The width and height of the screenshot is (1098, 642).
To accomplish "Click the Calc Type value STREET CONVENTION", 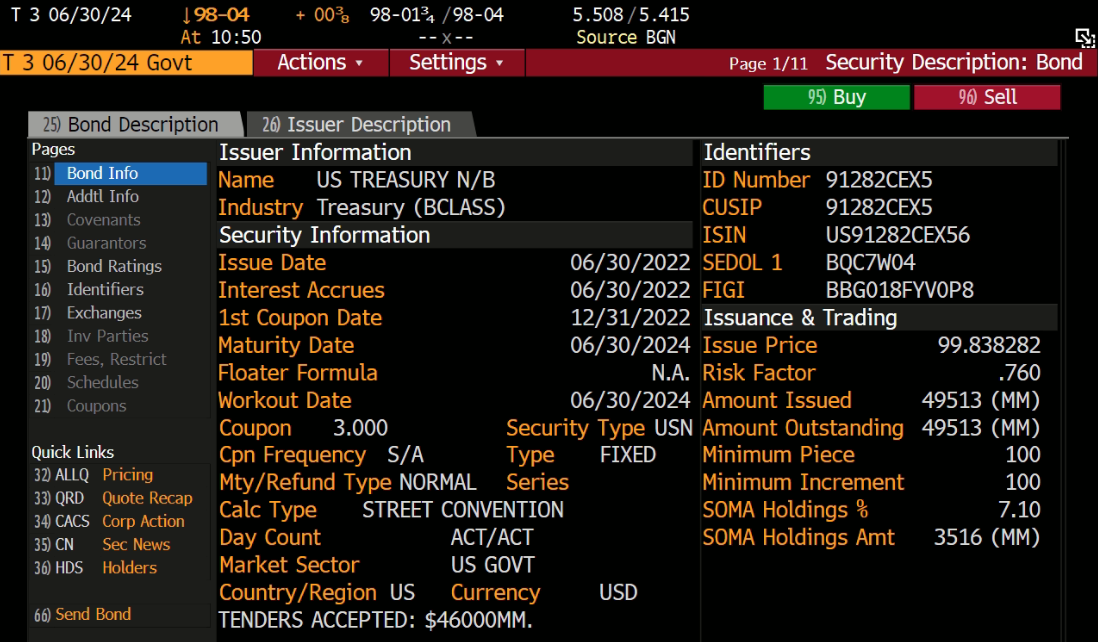I will [x=463, y=510].
